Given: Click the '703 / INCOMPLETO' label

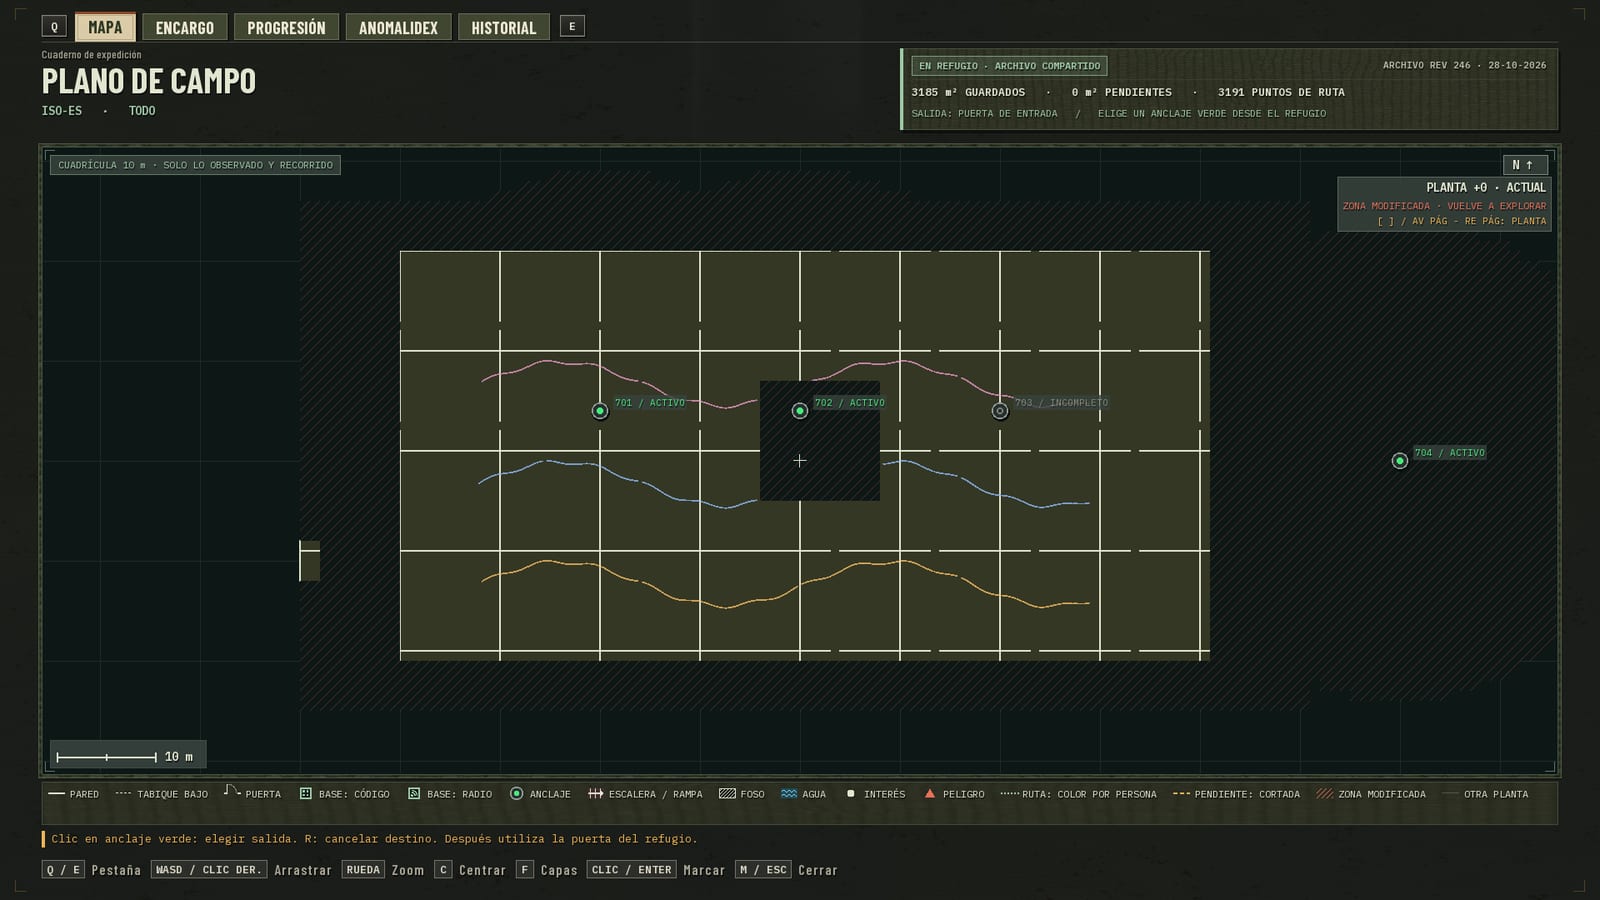Looking at the screenshot, I should 1062,403.
